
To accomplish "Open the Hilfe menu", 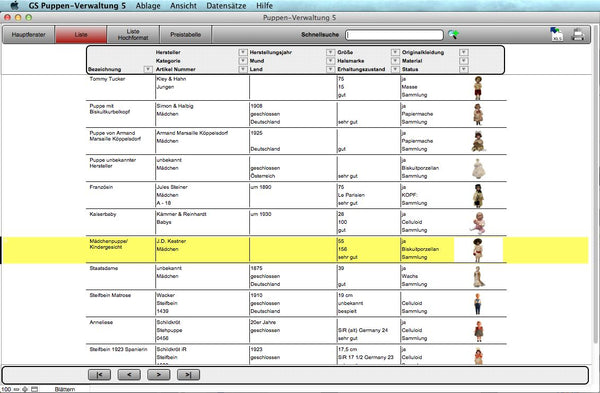I will tap(264, 6).
